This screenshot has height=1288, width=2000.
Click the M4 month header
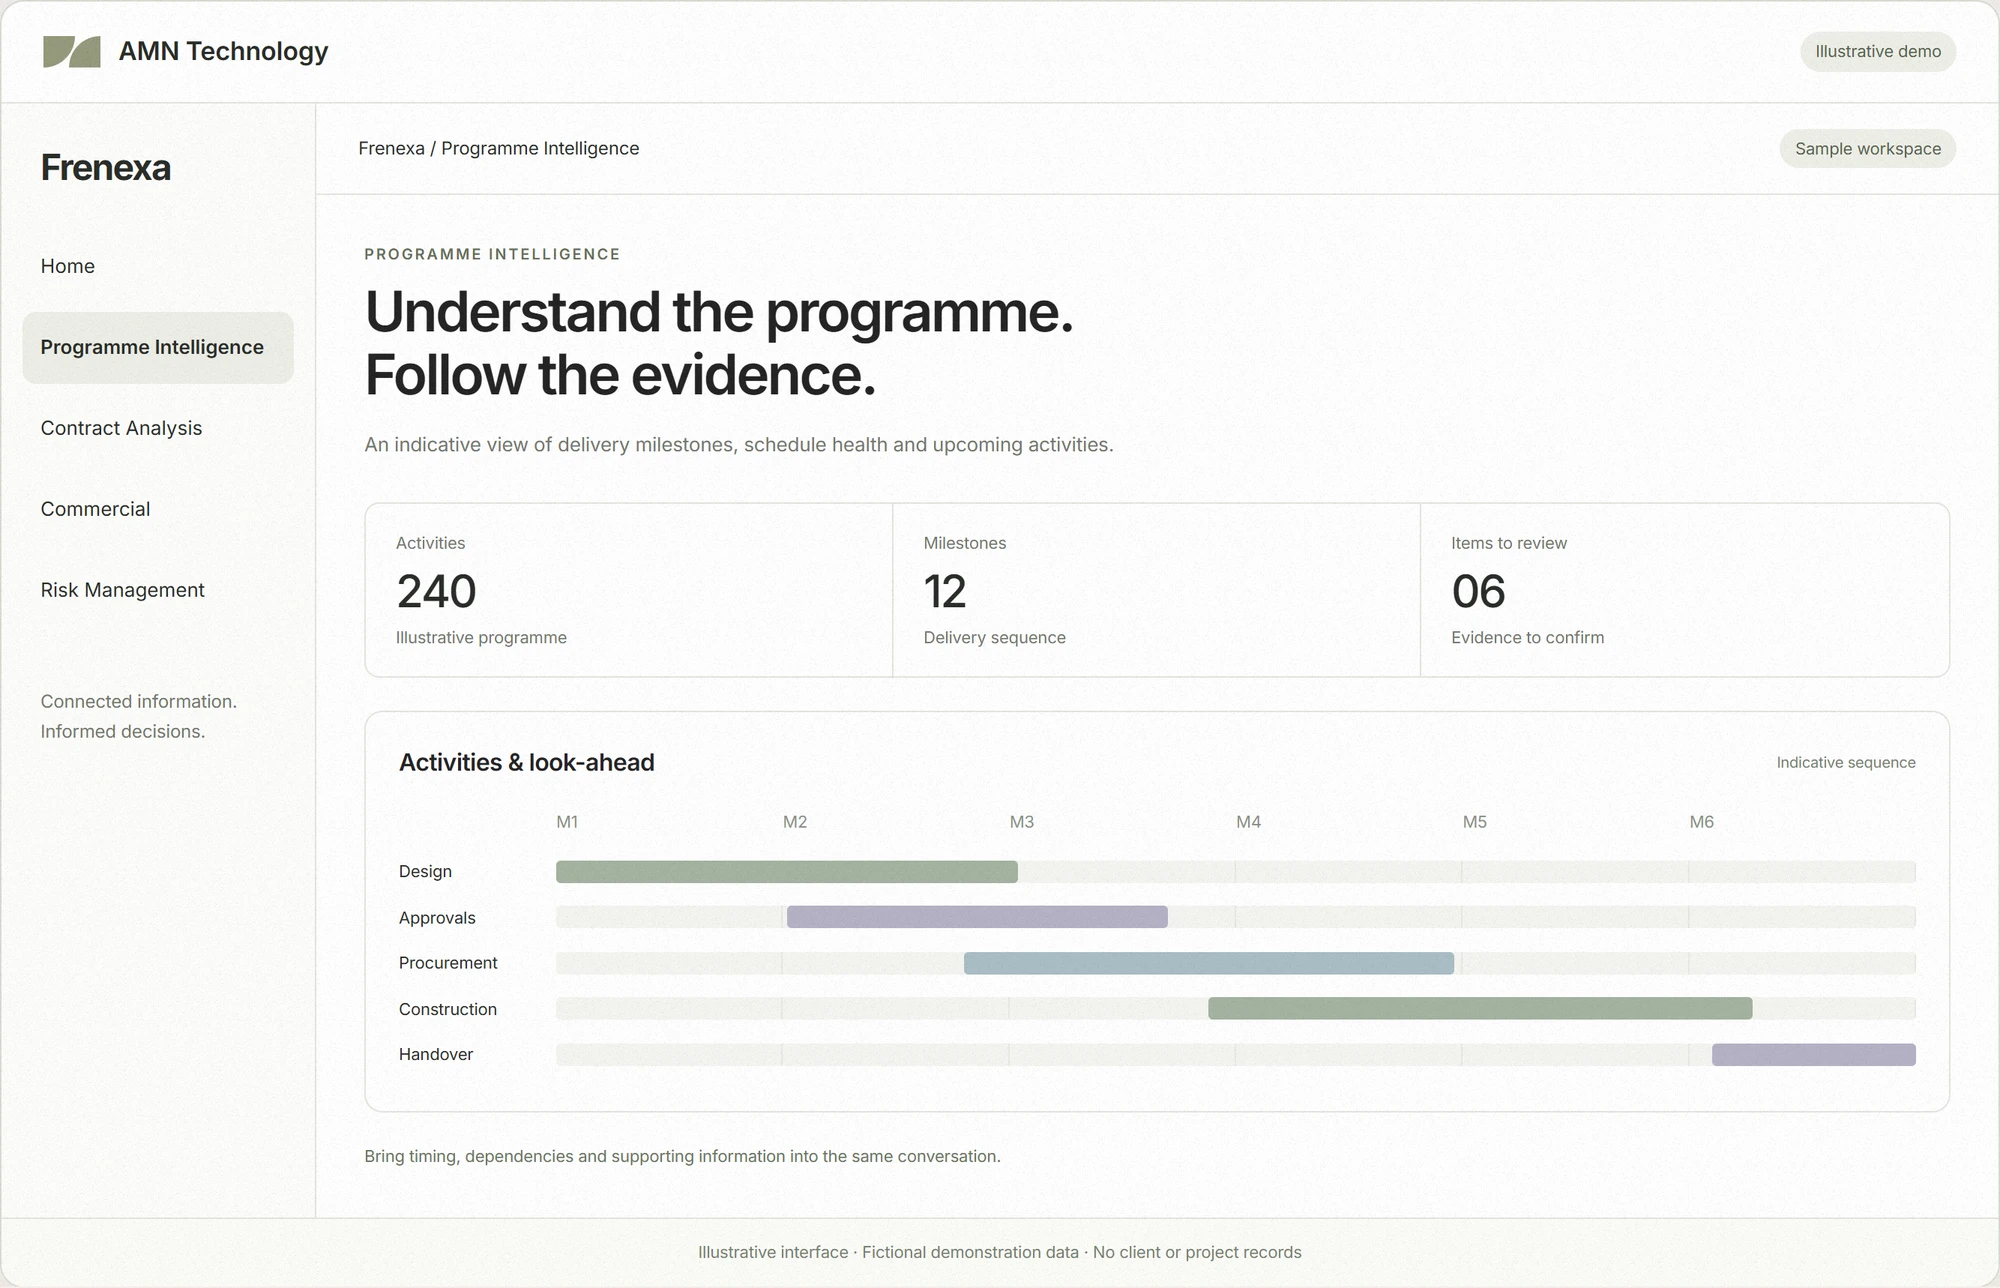point(1248,822)
